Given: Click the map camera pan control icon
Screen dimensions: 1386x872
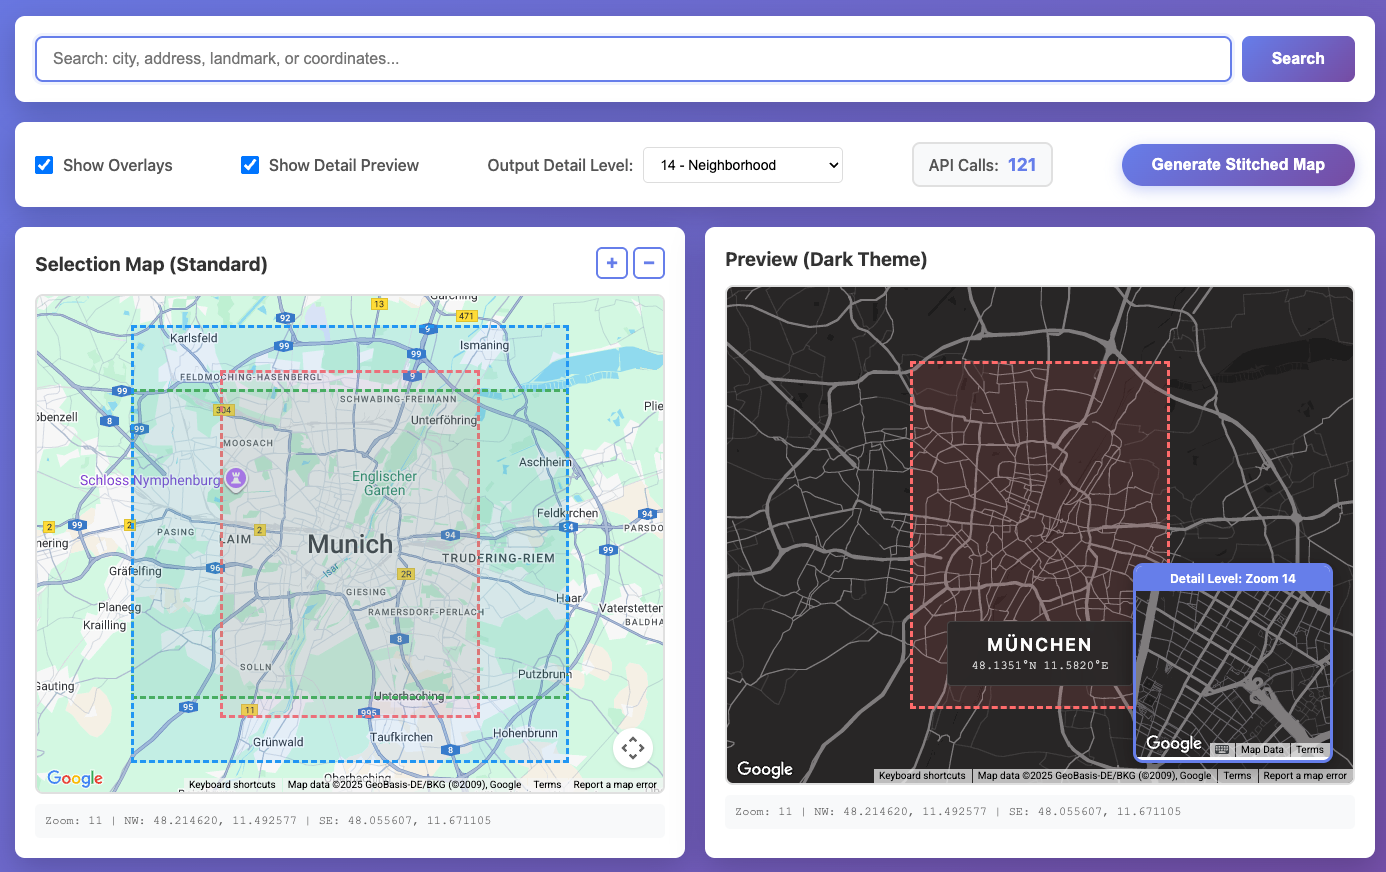Looking at the screenshot, I should click(x=633, y=747).
